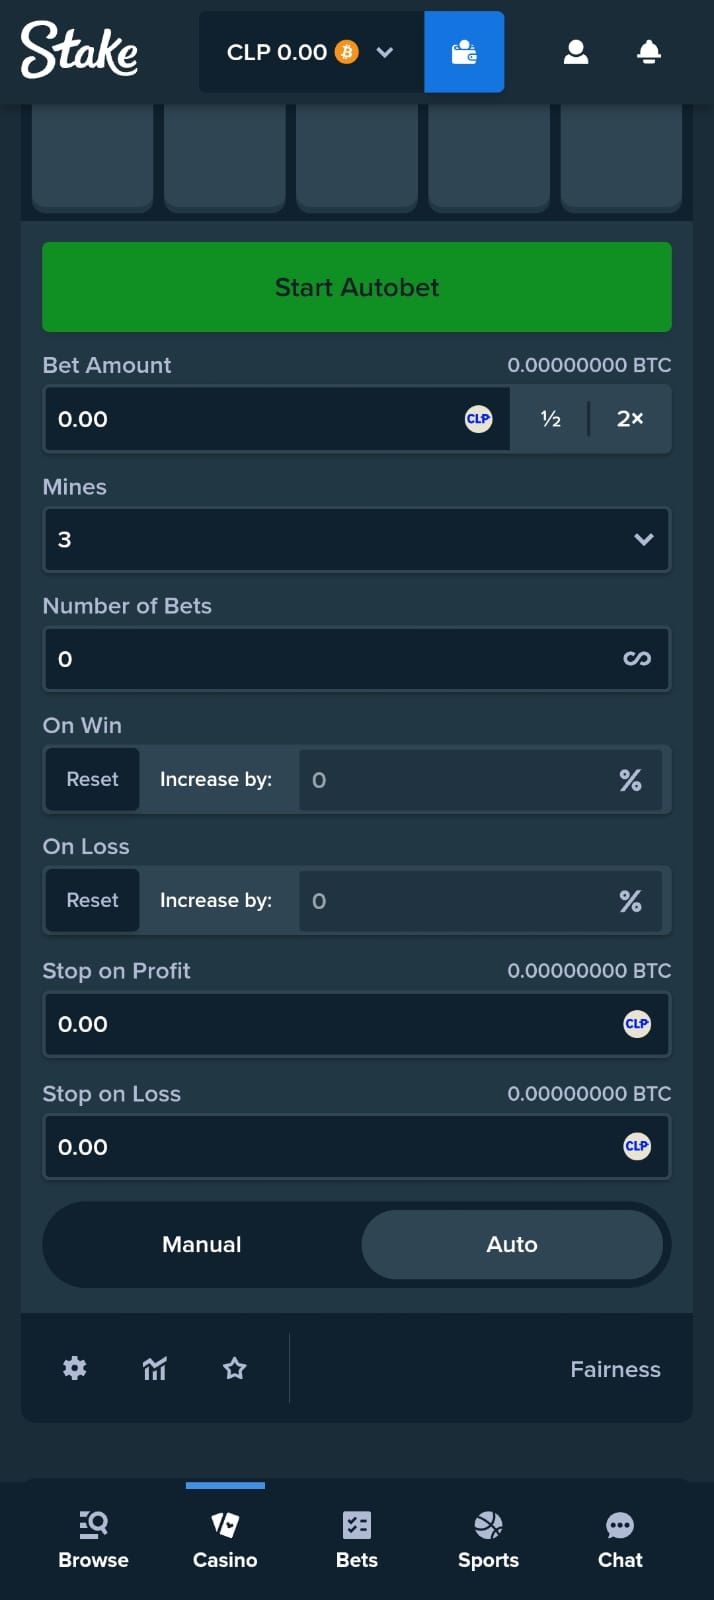Toggle infinite bets icon
Image resolution: width=714 pixels, height=1600 pixels.
coord(637,659)
